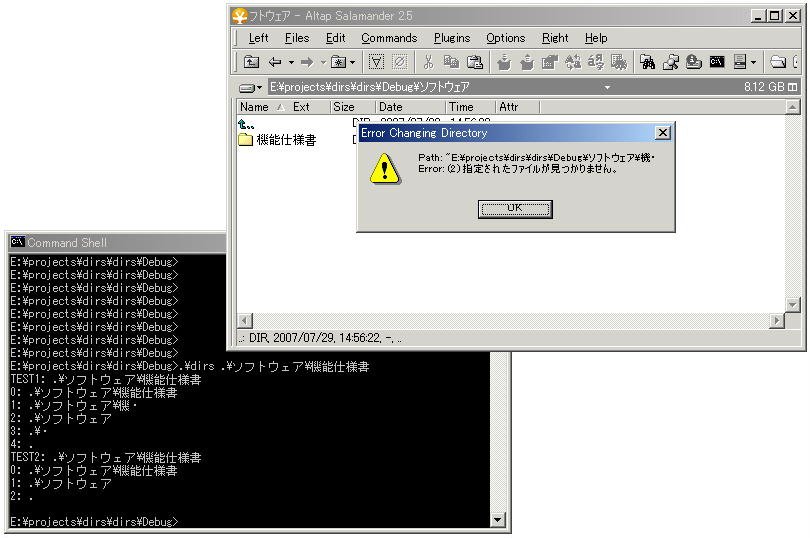The height and width of the screenshot is (538, 810).
Task: Click the Parent Directory toolbar icon
Action: [x=252, y=63]
